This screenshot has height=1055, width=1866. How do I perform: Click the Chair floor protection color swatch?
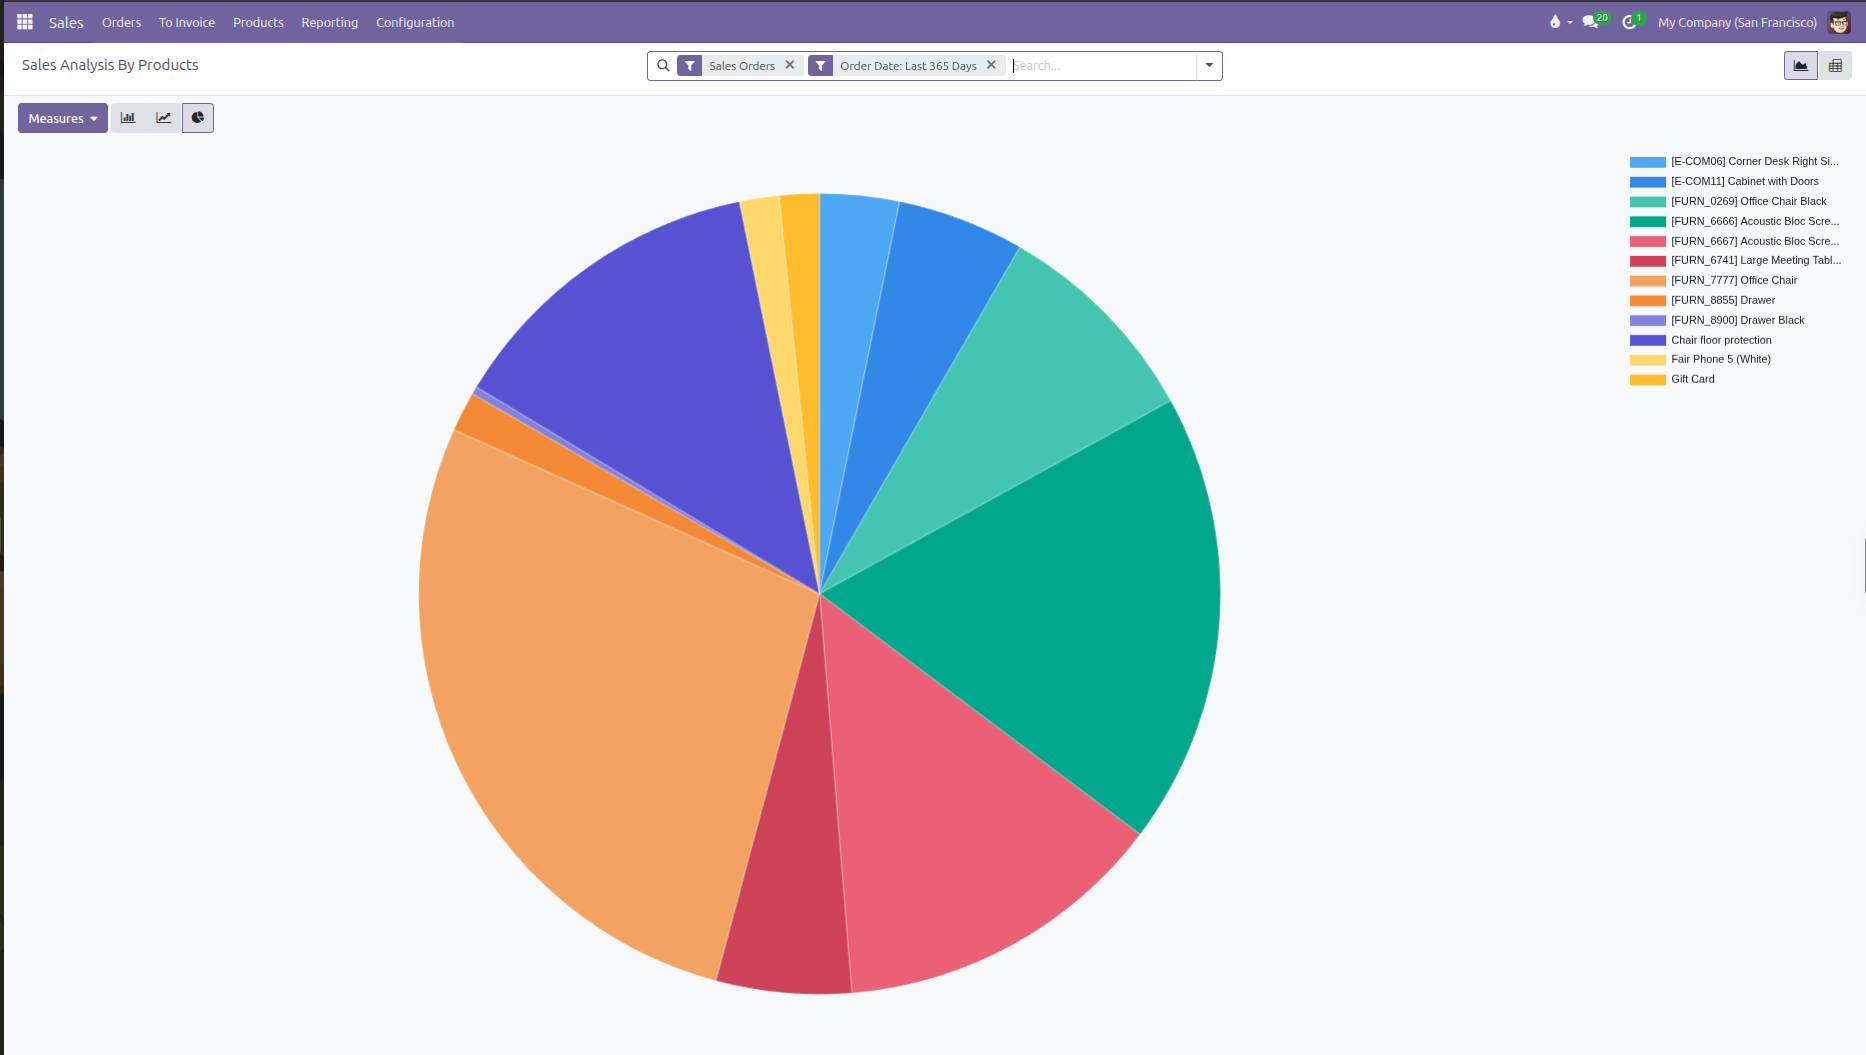[1648, 340]
